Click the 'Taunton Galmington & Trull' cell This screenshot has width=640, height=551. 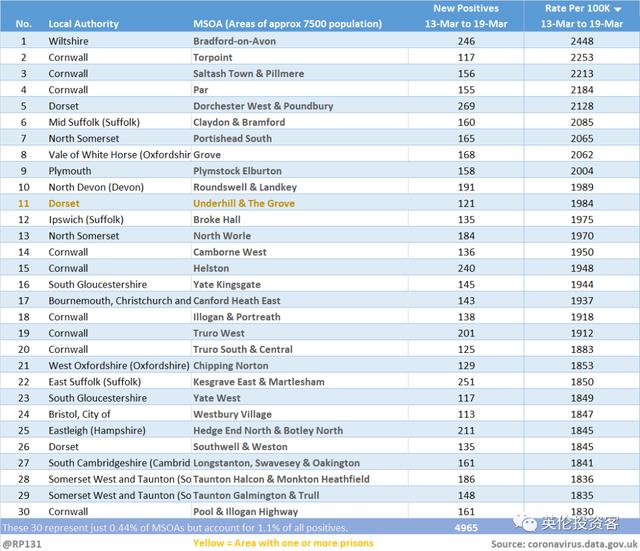pos(256,495)
